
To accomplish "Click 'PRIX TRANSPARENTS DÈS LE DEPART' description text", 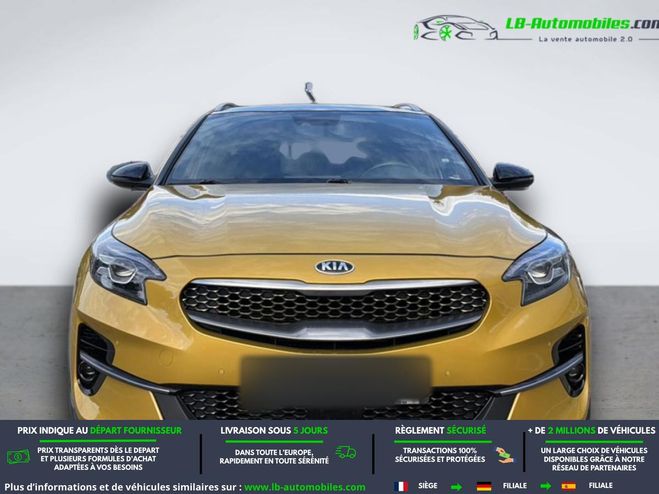I will 98,458.
